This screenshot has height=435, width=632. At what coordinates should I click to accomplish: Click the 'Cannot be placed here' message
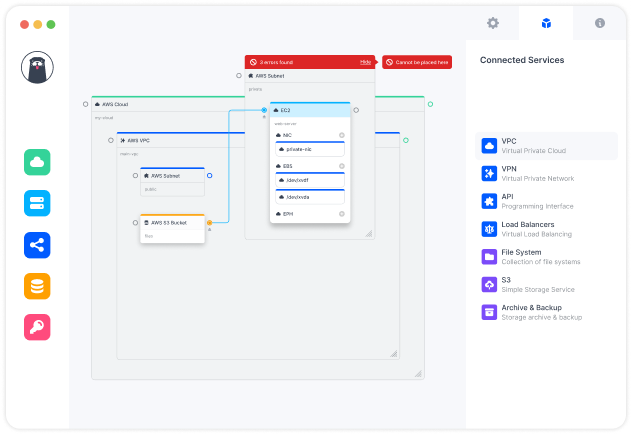417,62
